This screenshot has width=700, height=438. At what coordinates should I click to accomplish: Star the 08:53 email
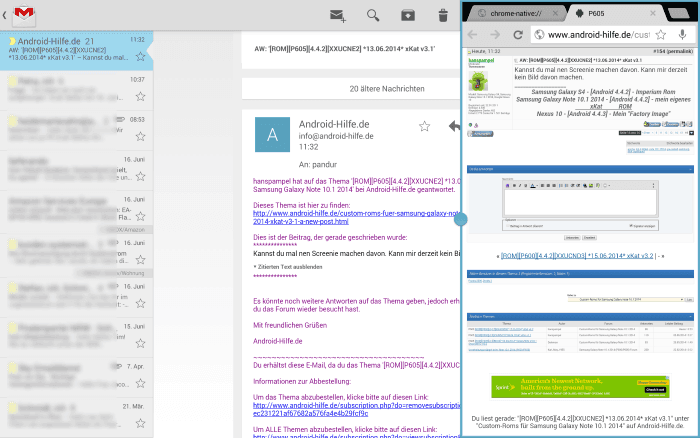coord(141,136)
